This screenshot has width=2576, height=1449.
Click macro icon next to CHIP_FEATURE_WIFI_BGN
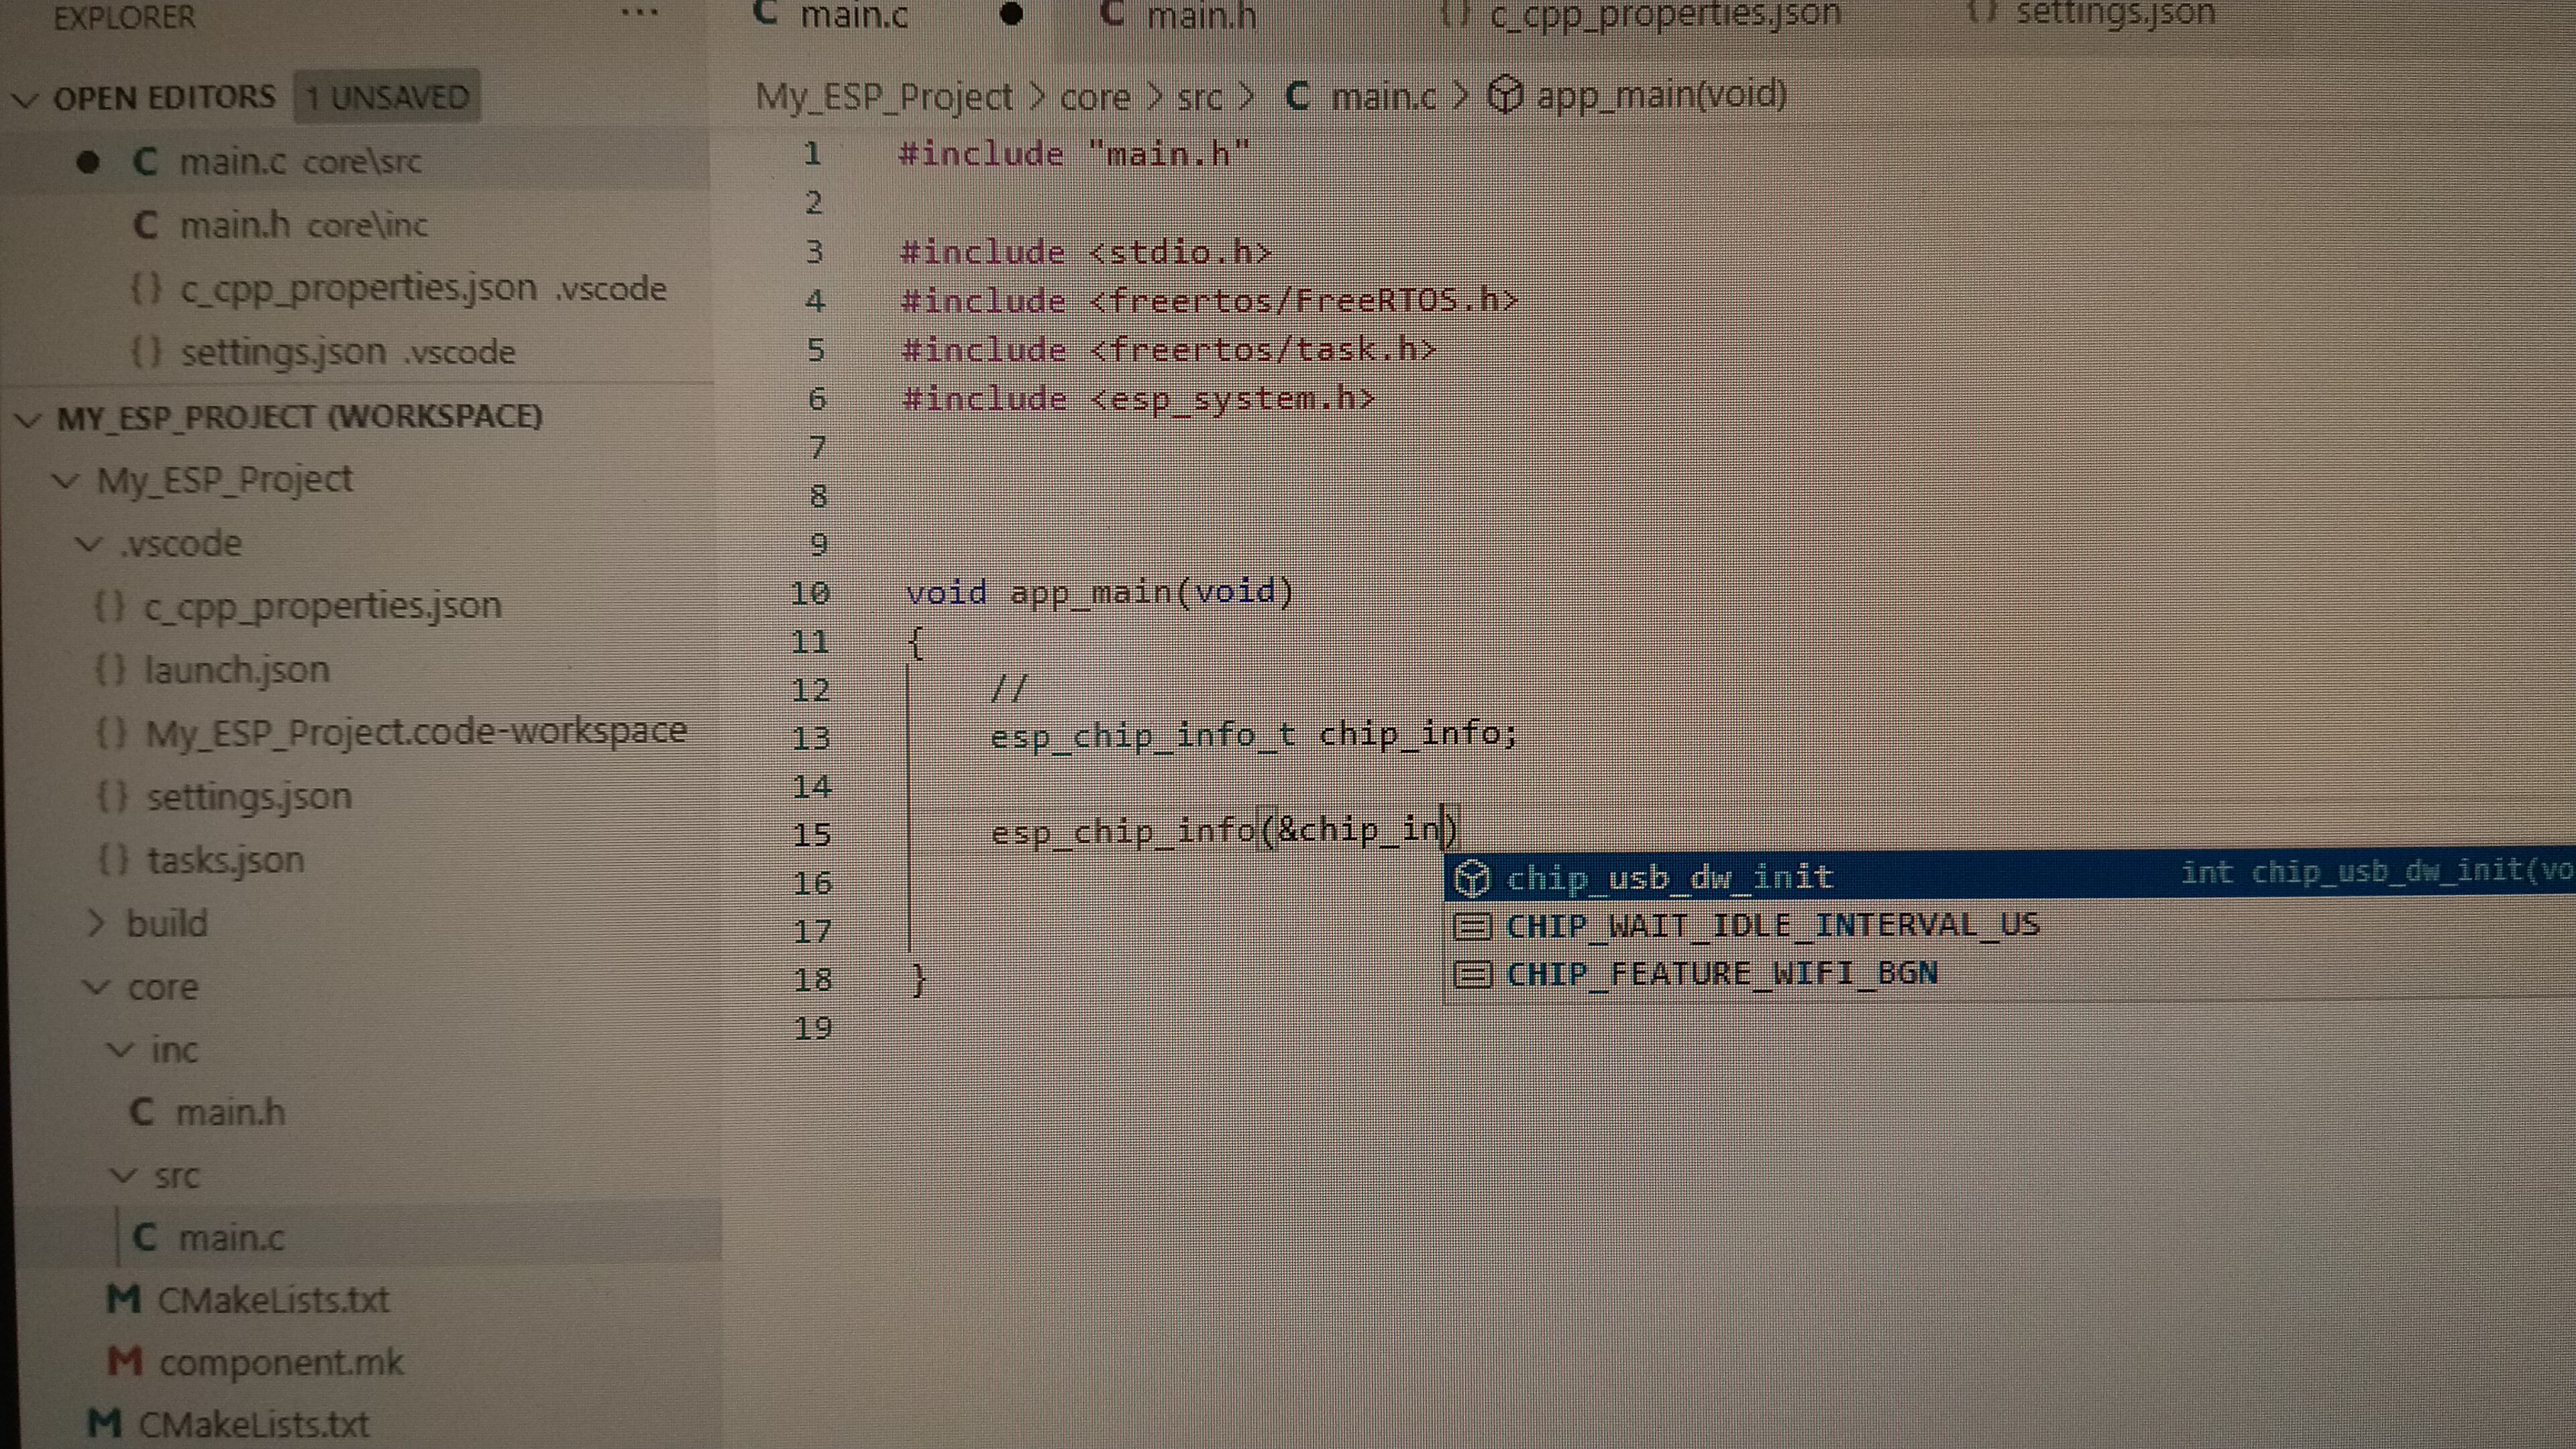(1472, 974)
